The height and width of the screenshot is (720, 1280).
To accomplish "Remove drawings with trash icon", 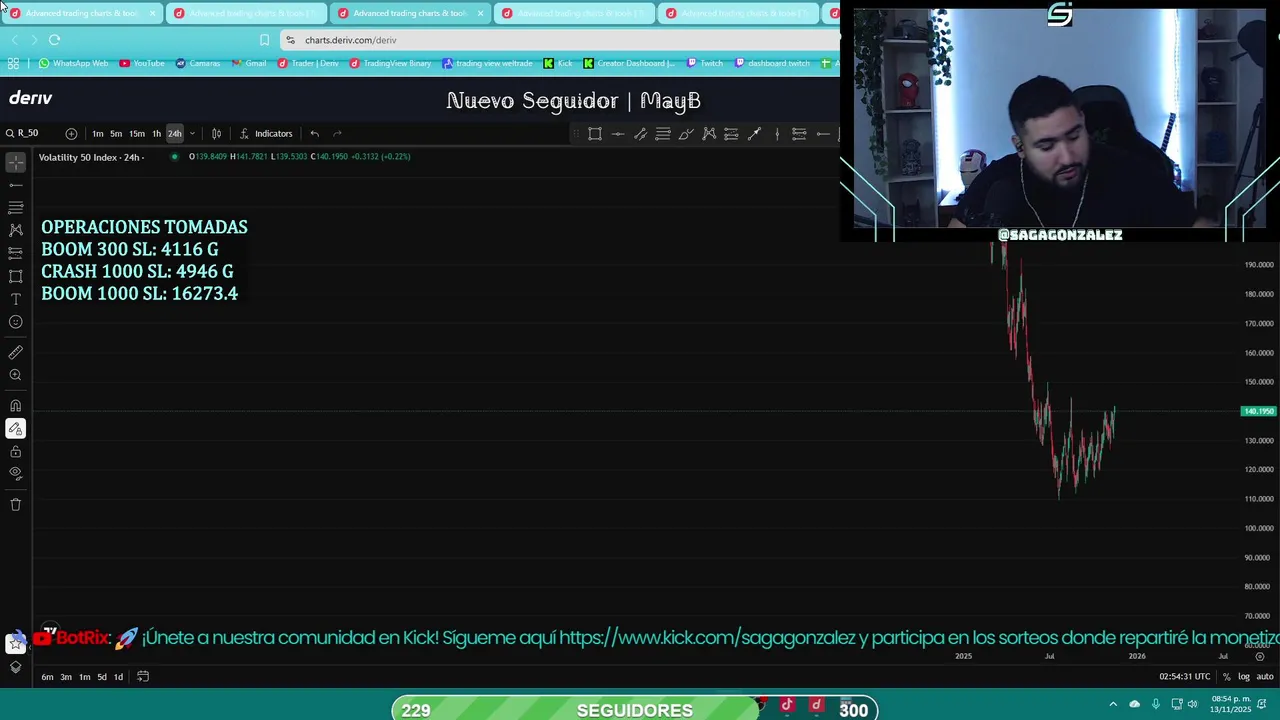I will (16, 504).
